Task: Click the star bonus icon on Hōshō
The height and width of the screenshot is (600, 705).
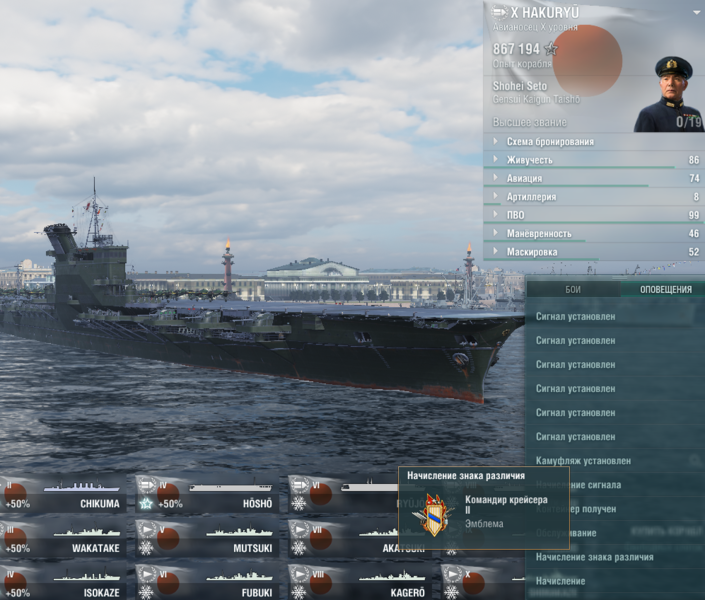Action: pyautogui.click(x=146, y=501)
